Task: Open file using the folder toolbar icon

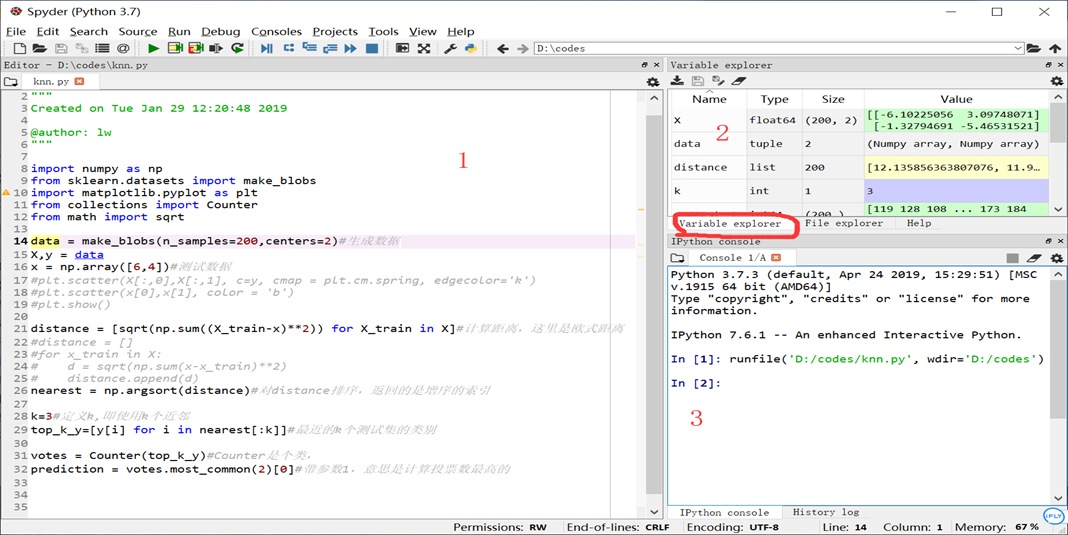Action: click(40, 48)
